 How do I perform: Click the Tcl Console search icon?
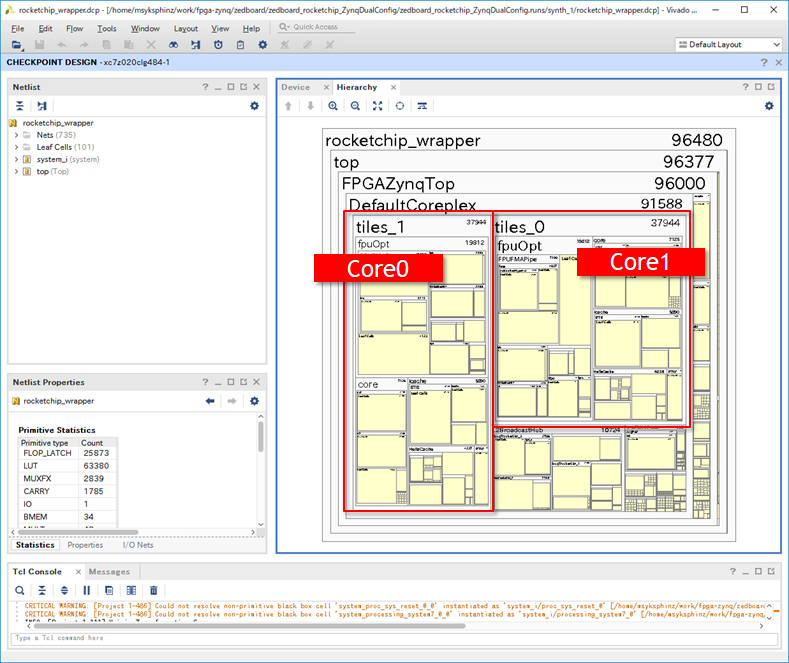20,591
